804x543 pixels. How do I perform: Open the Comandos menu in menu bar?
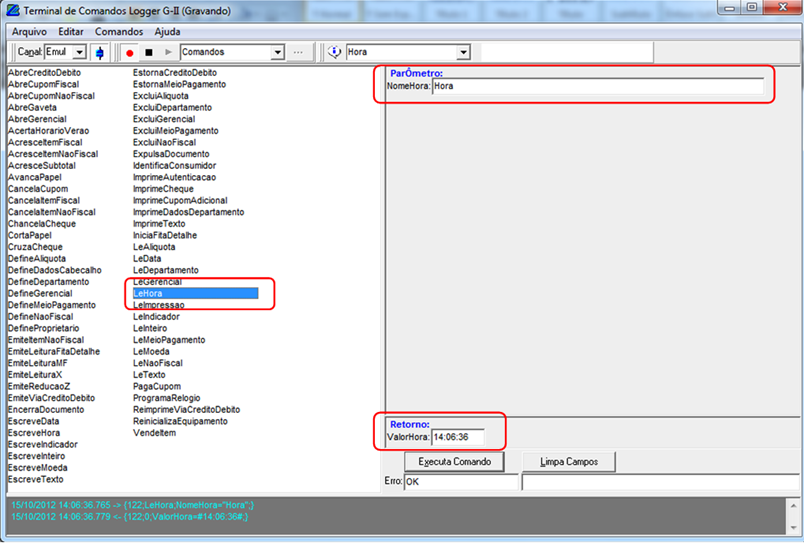pos(119,31)
